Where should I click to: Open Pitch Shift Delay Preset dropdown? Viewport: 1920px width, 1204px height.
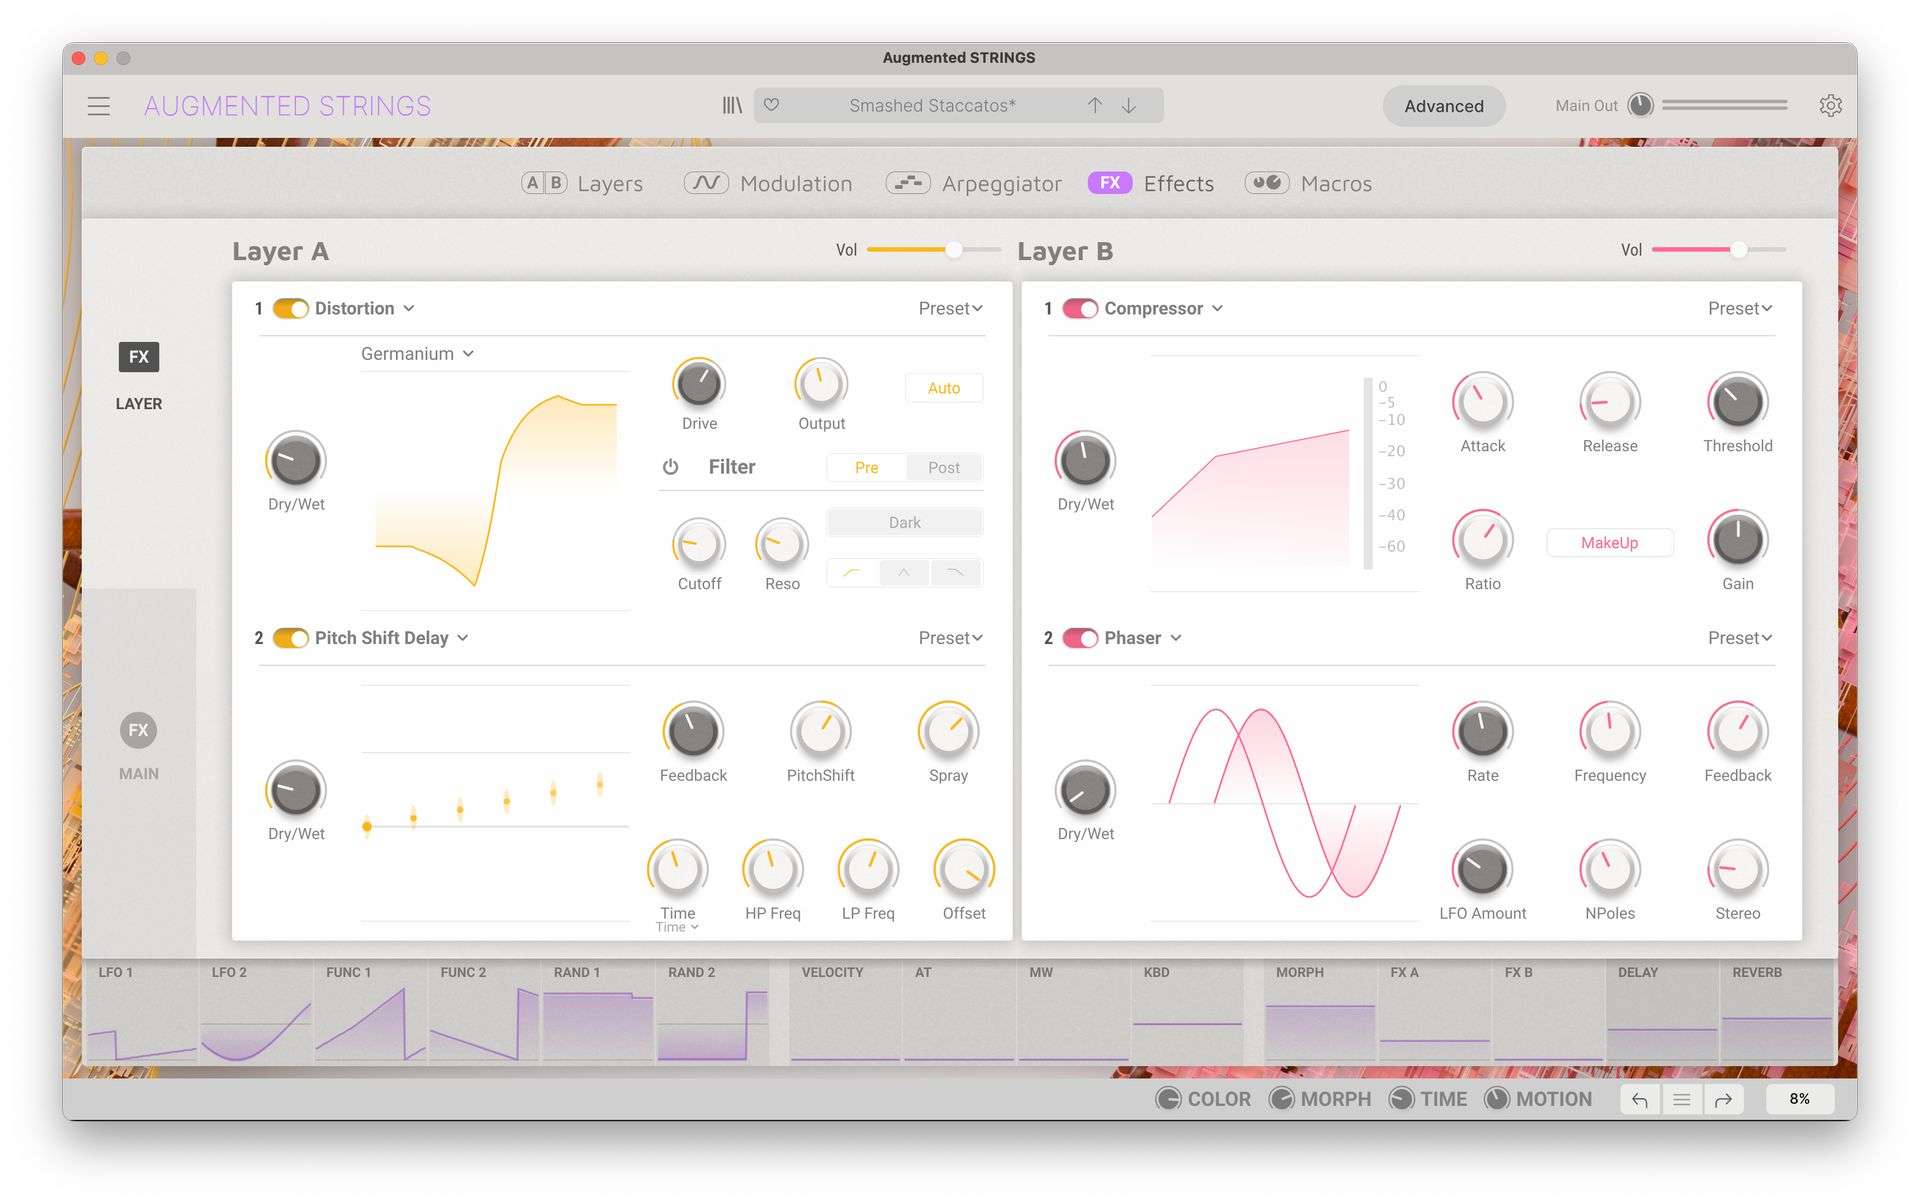coord(950,638)
